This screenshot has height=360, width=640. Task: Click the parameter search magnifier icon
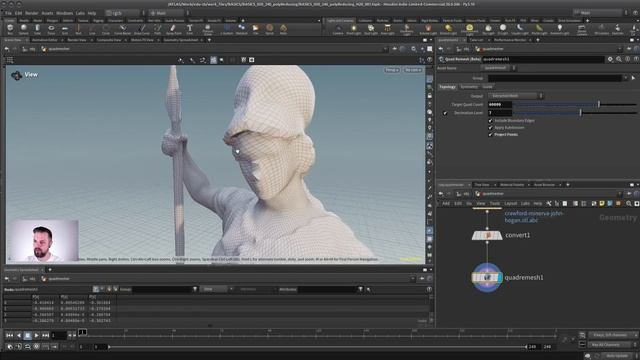(x=619, y=59)
